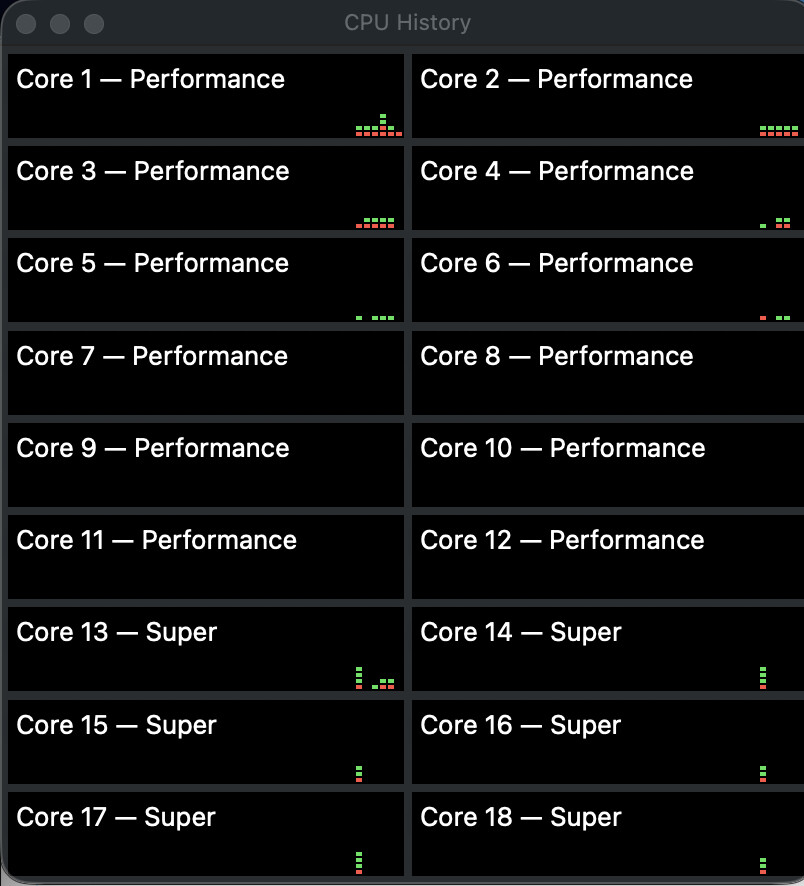Select the Core 8 Performance panel

click(x=608, y=373)
